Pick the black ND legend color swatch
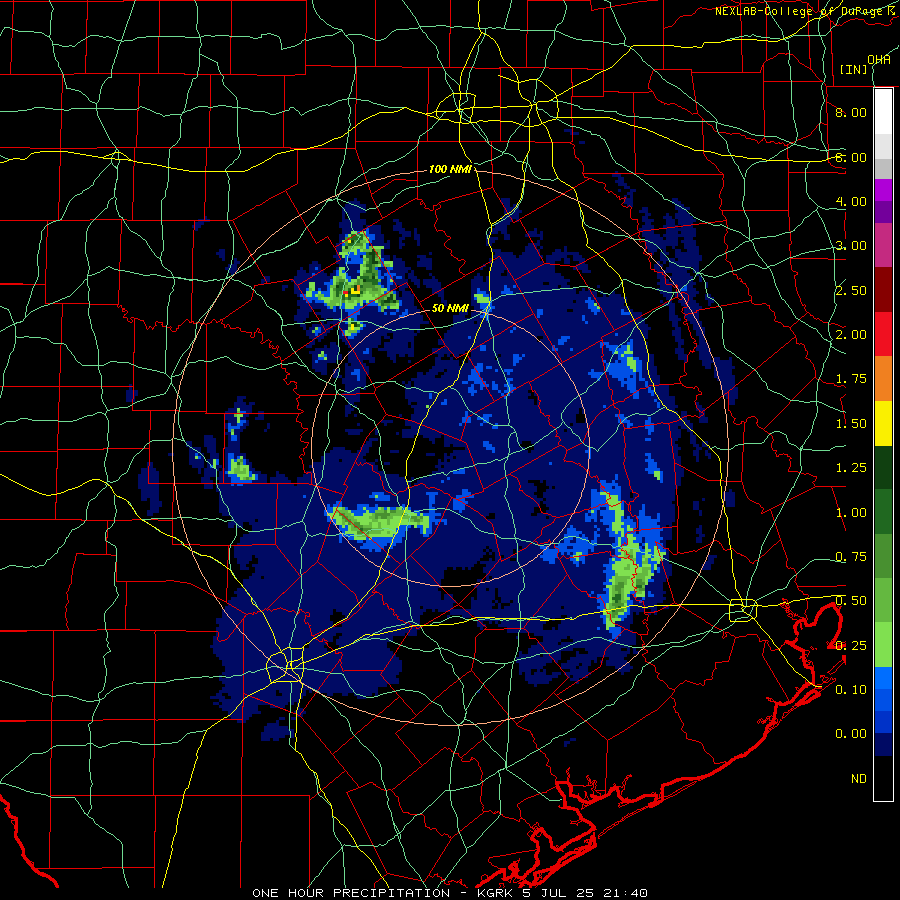The image size is (900, 900). point(883,778)
